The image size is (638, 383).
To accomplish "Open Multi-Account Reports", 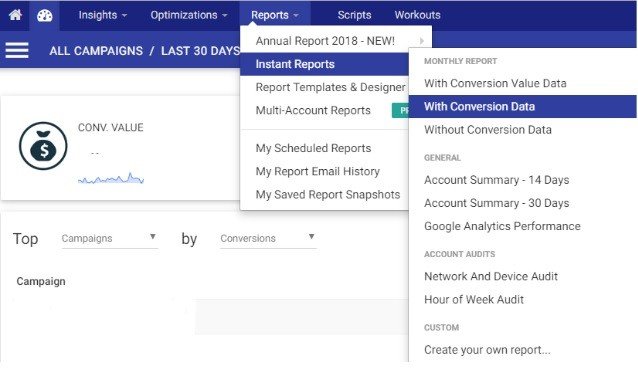I will click(x=313, y=110).
